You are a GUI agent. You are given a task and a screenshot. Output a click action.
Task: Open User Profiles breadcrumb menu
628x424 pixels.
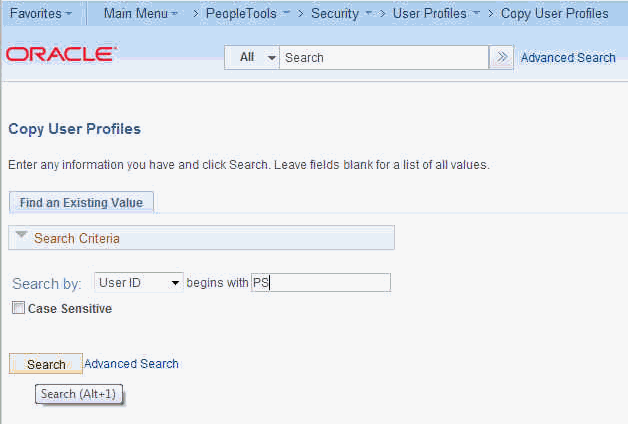point(436,14)
